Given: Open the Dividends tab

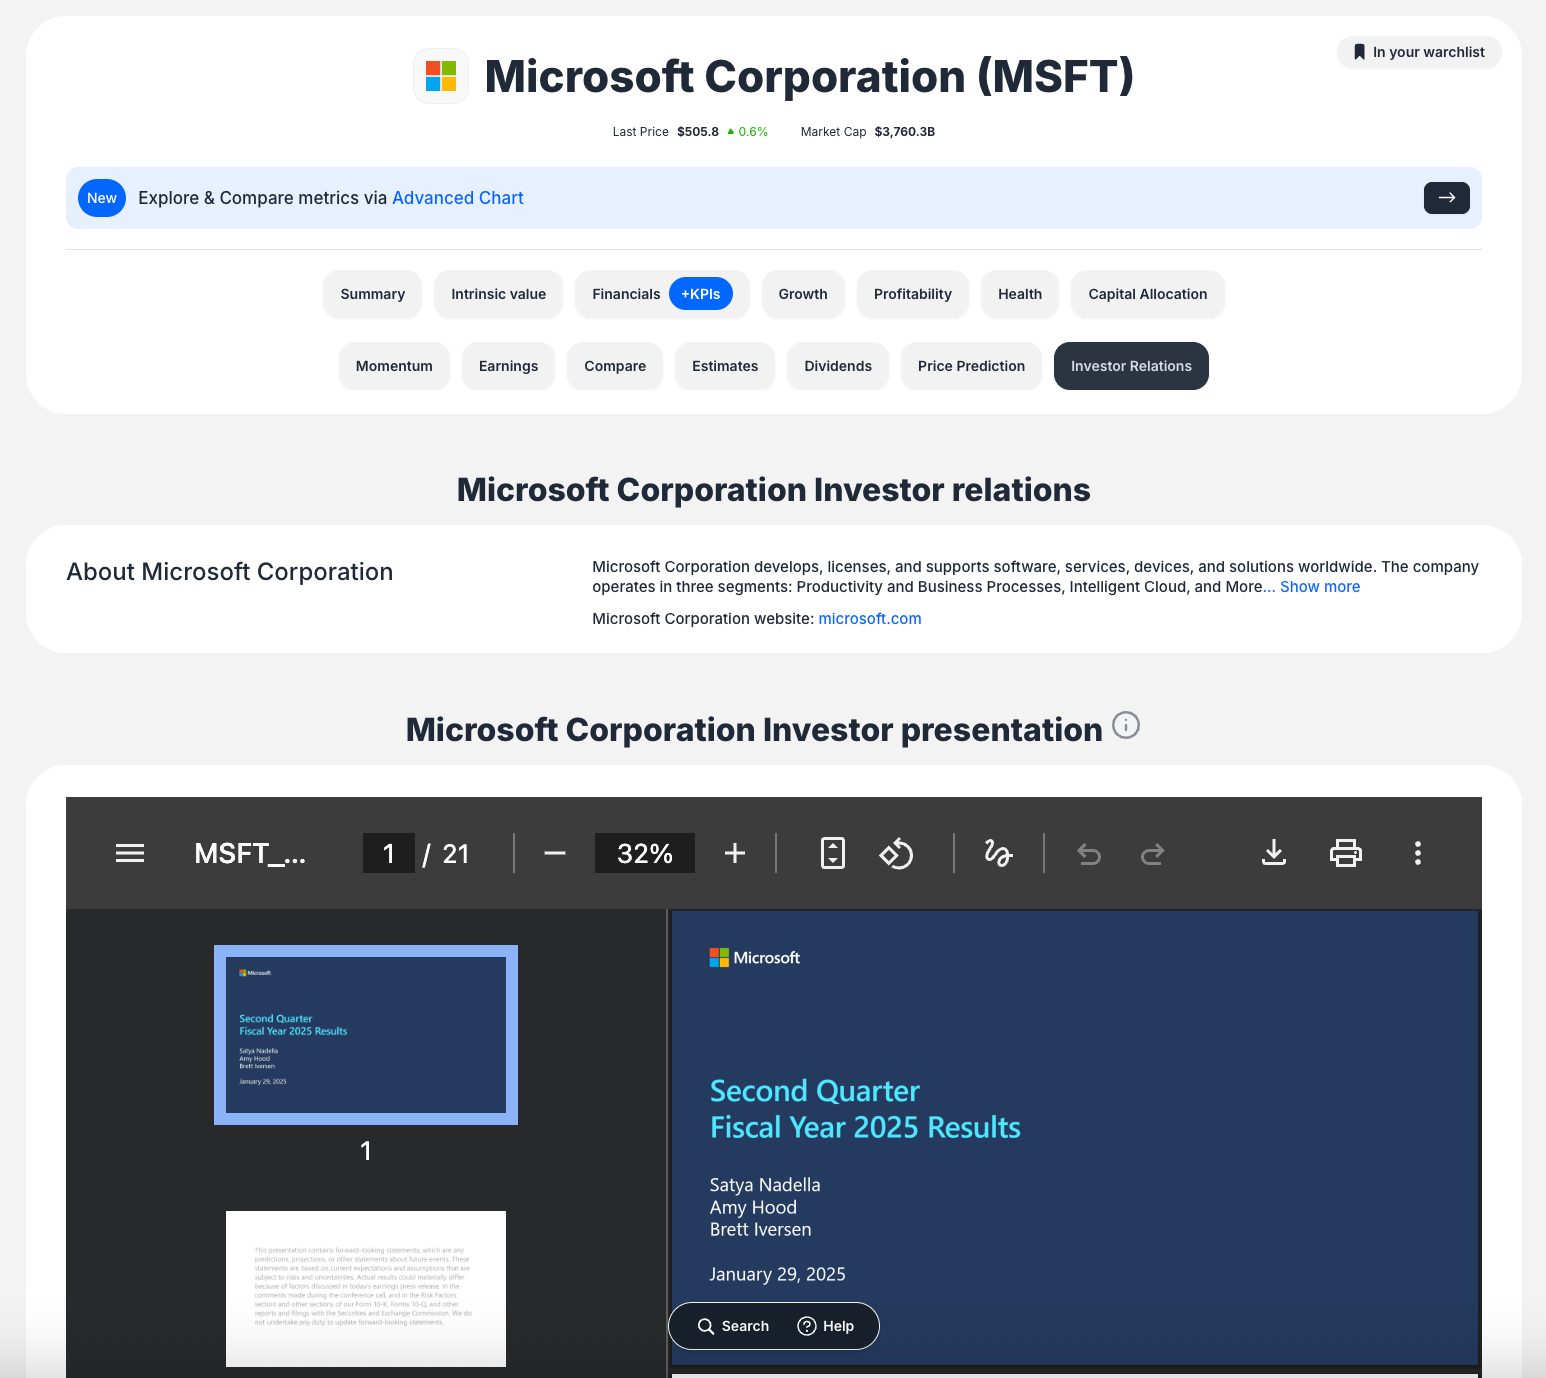Looking at the screenshot, I should pos(838,366).
